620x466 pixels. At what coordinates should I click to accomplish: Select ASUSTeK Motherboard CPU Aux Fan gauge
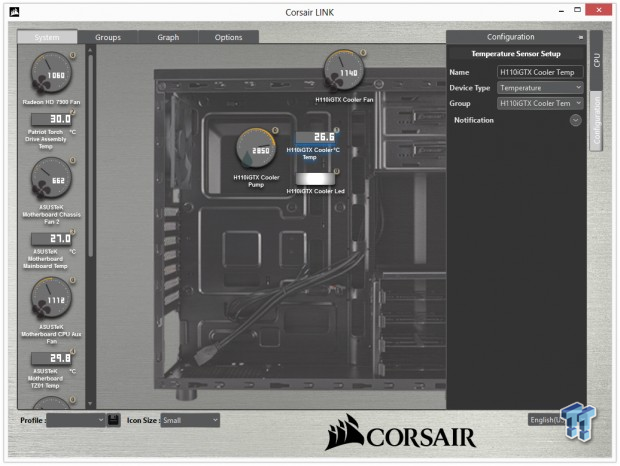[x=51, y=298]
